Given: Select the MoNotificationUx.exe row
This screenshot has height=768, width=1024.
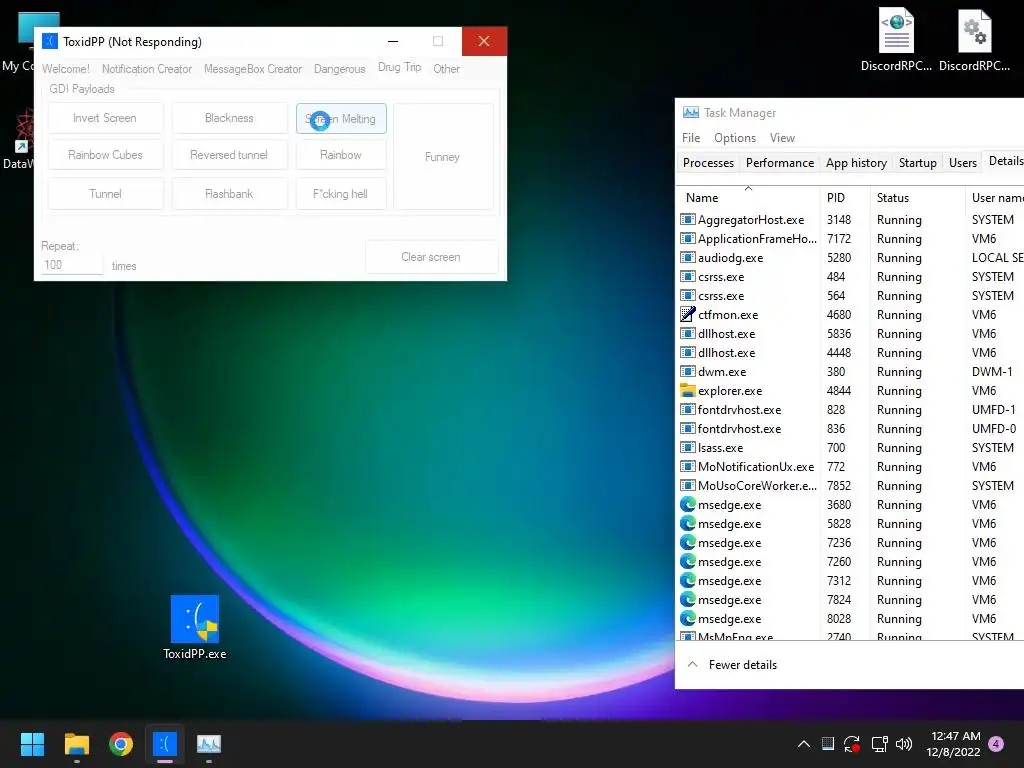Looking at the screenshot, I should pyautogui.click(x=850, y=466).
